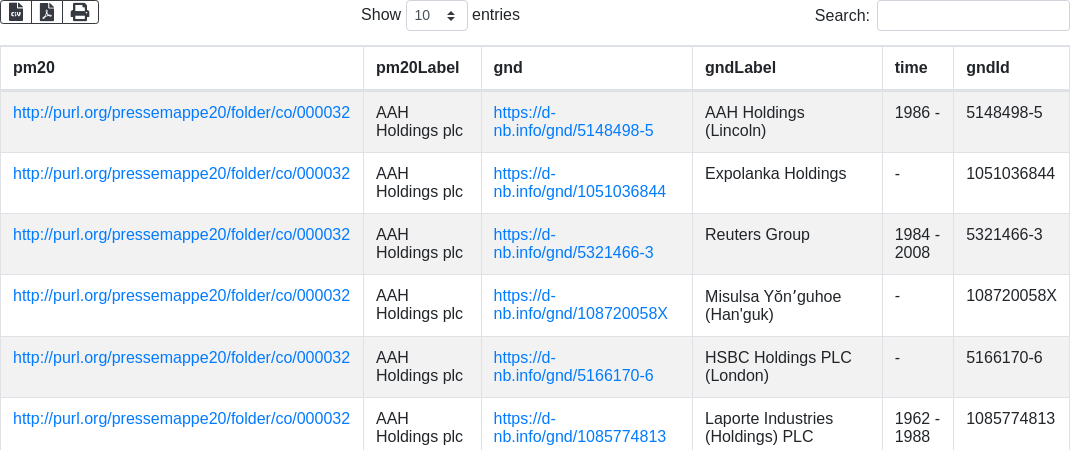
Task: Visit gnd link 5166170-6
Action: (573, 366)
